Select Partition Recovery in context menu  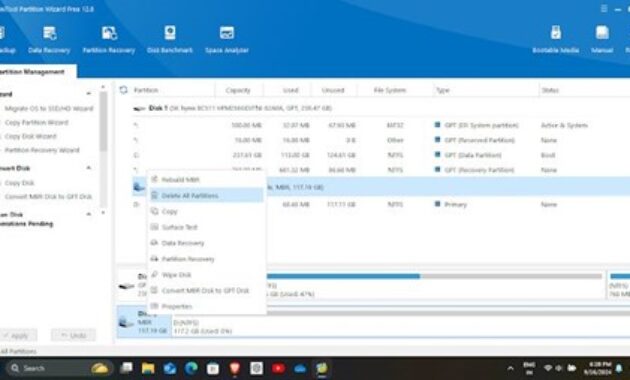(206, 259)
